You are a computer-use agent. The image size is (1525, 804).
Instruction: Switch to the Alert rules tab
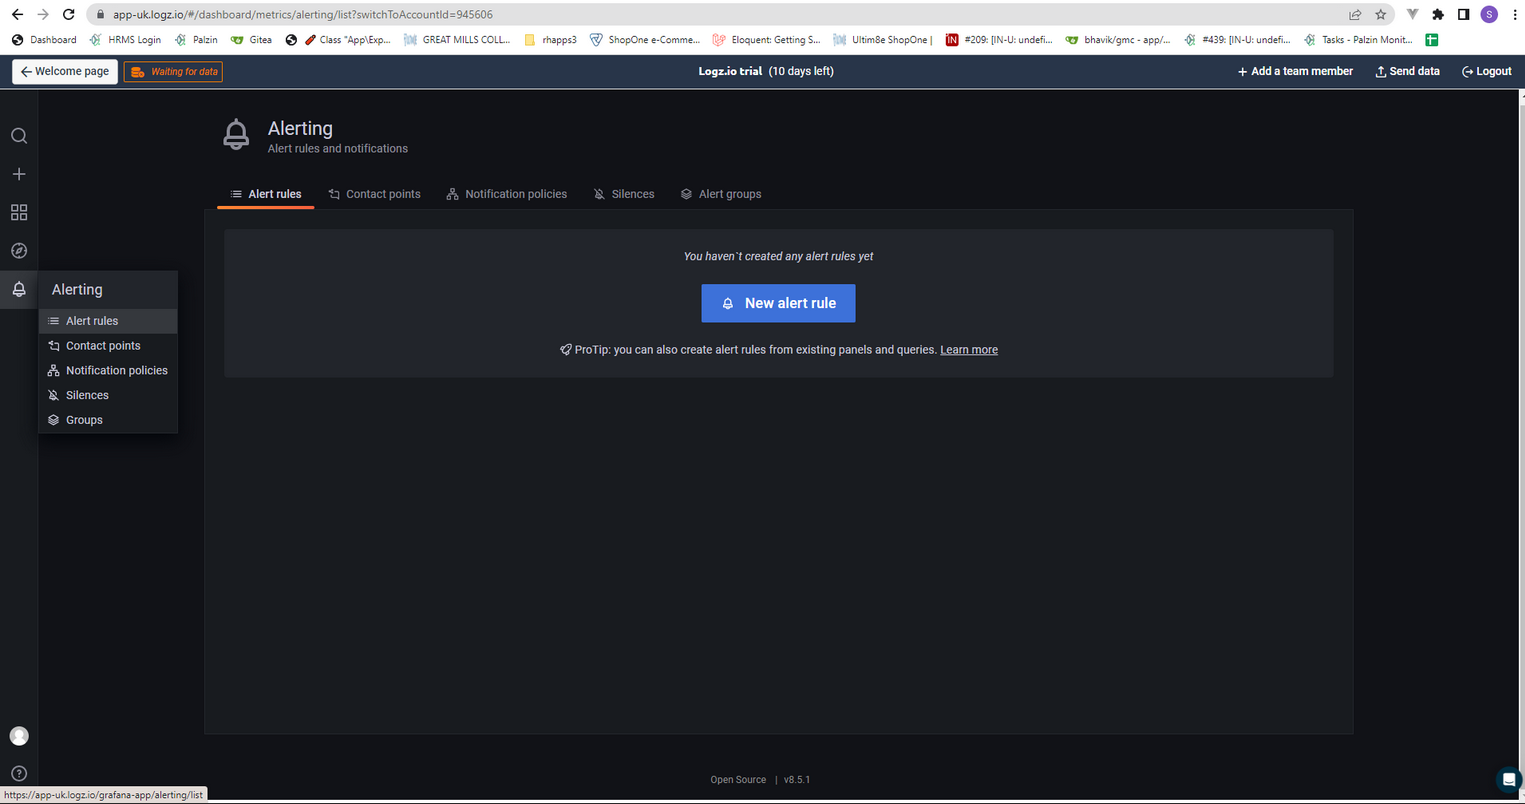click(265, 194)
